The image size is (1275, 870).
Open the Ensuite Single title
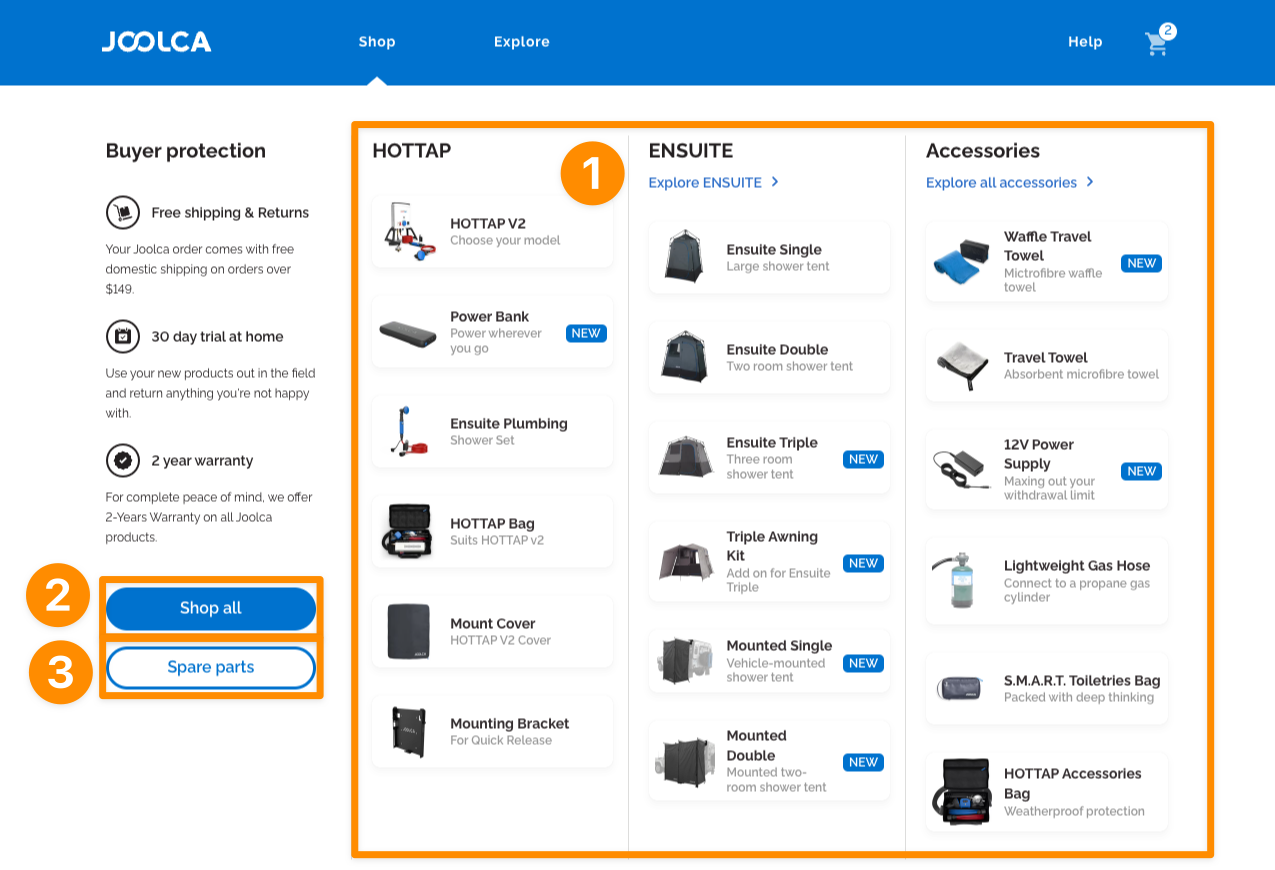[774, 249]
